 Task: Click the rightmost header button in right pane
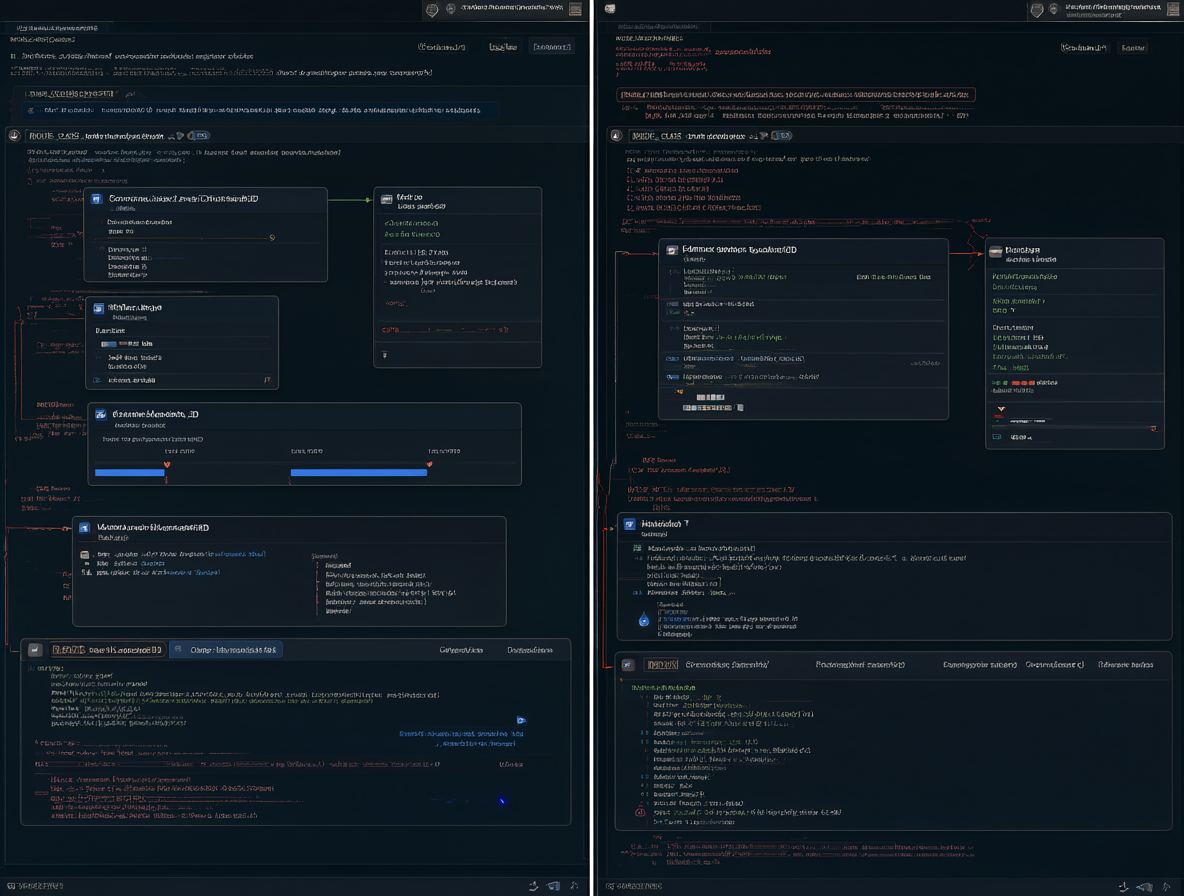coord(1133,48)
